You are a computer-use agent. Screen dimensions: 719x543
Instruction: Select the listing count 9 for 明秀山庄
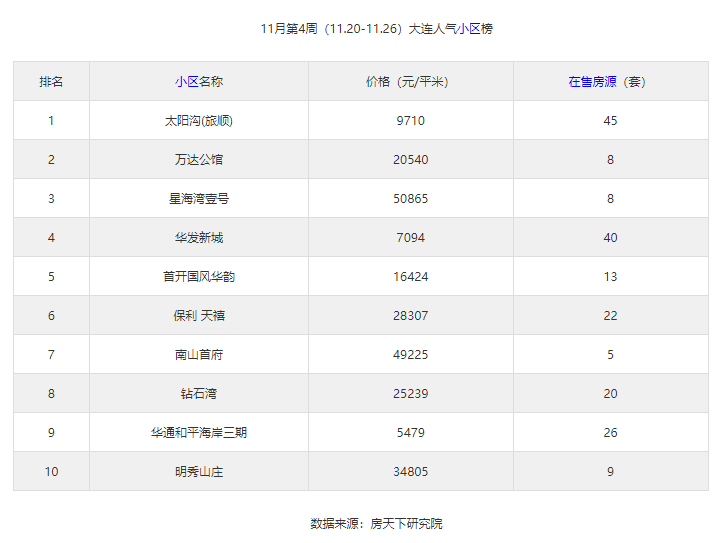[x=610, y=471]
